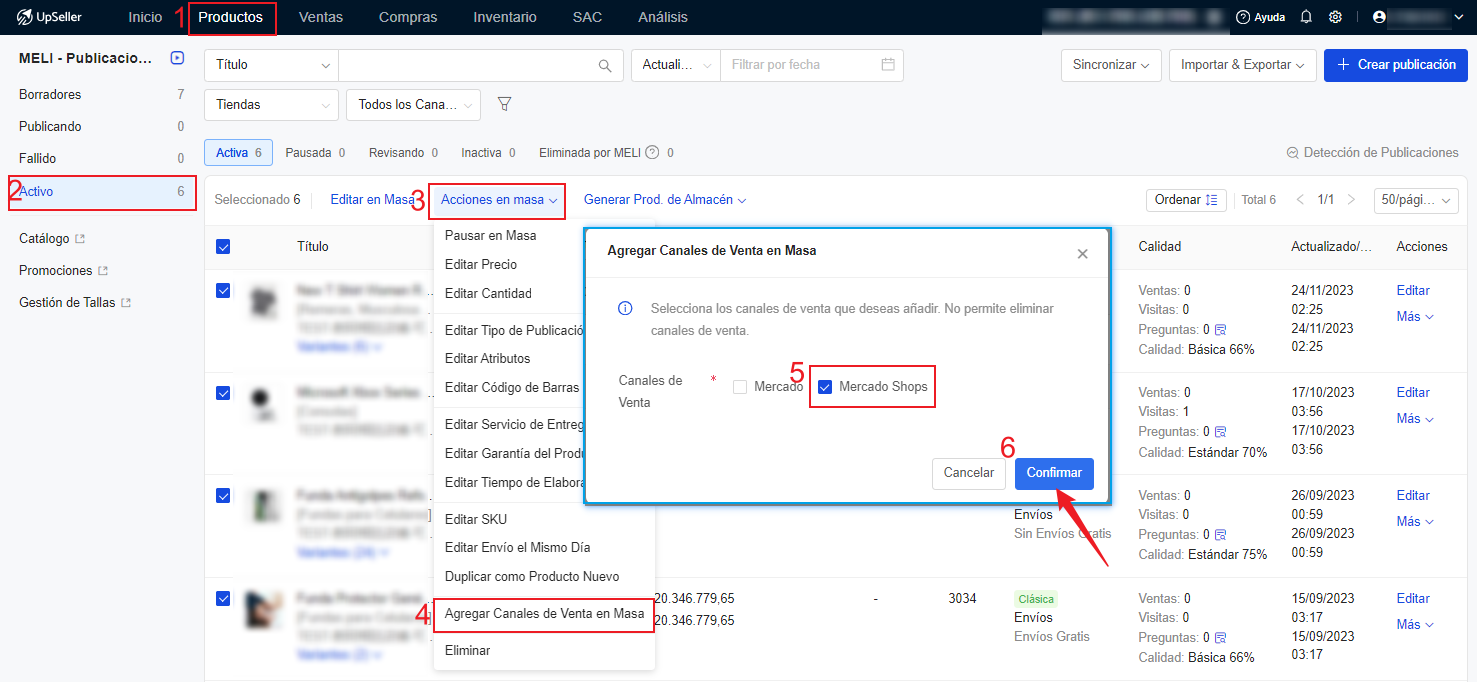This screenshot has height=682, width=1477.
Task: Uncheck the row updated 26/09/2023 checkbox
Action: point(223,496)
